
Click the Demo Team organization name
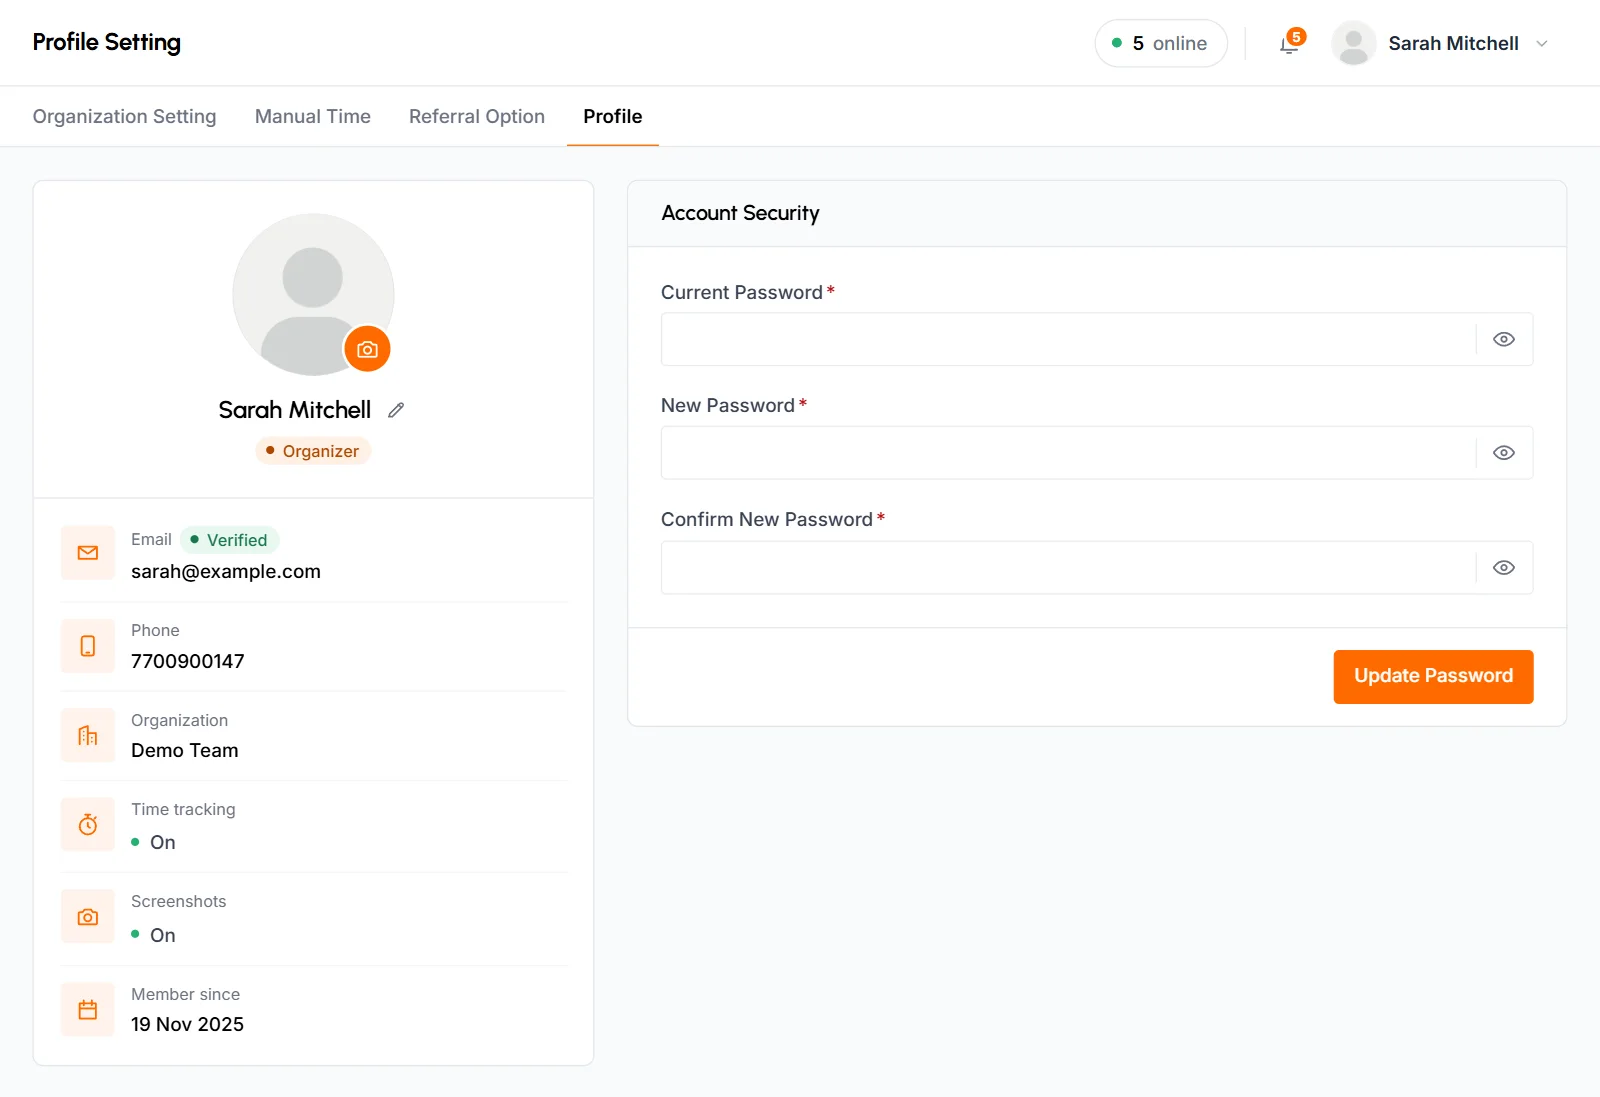pyautogui.click(x=185, y=750)
